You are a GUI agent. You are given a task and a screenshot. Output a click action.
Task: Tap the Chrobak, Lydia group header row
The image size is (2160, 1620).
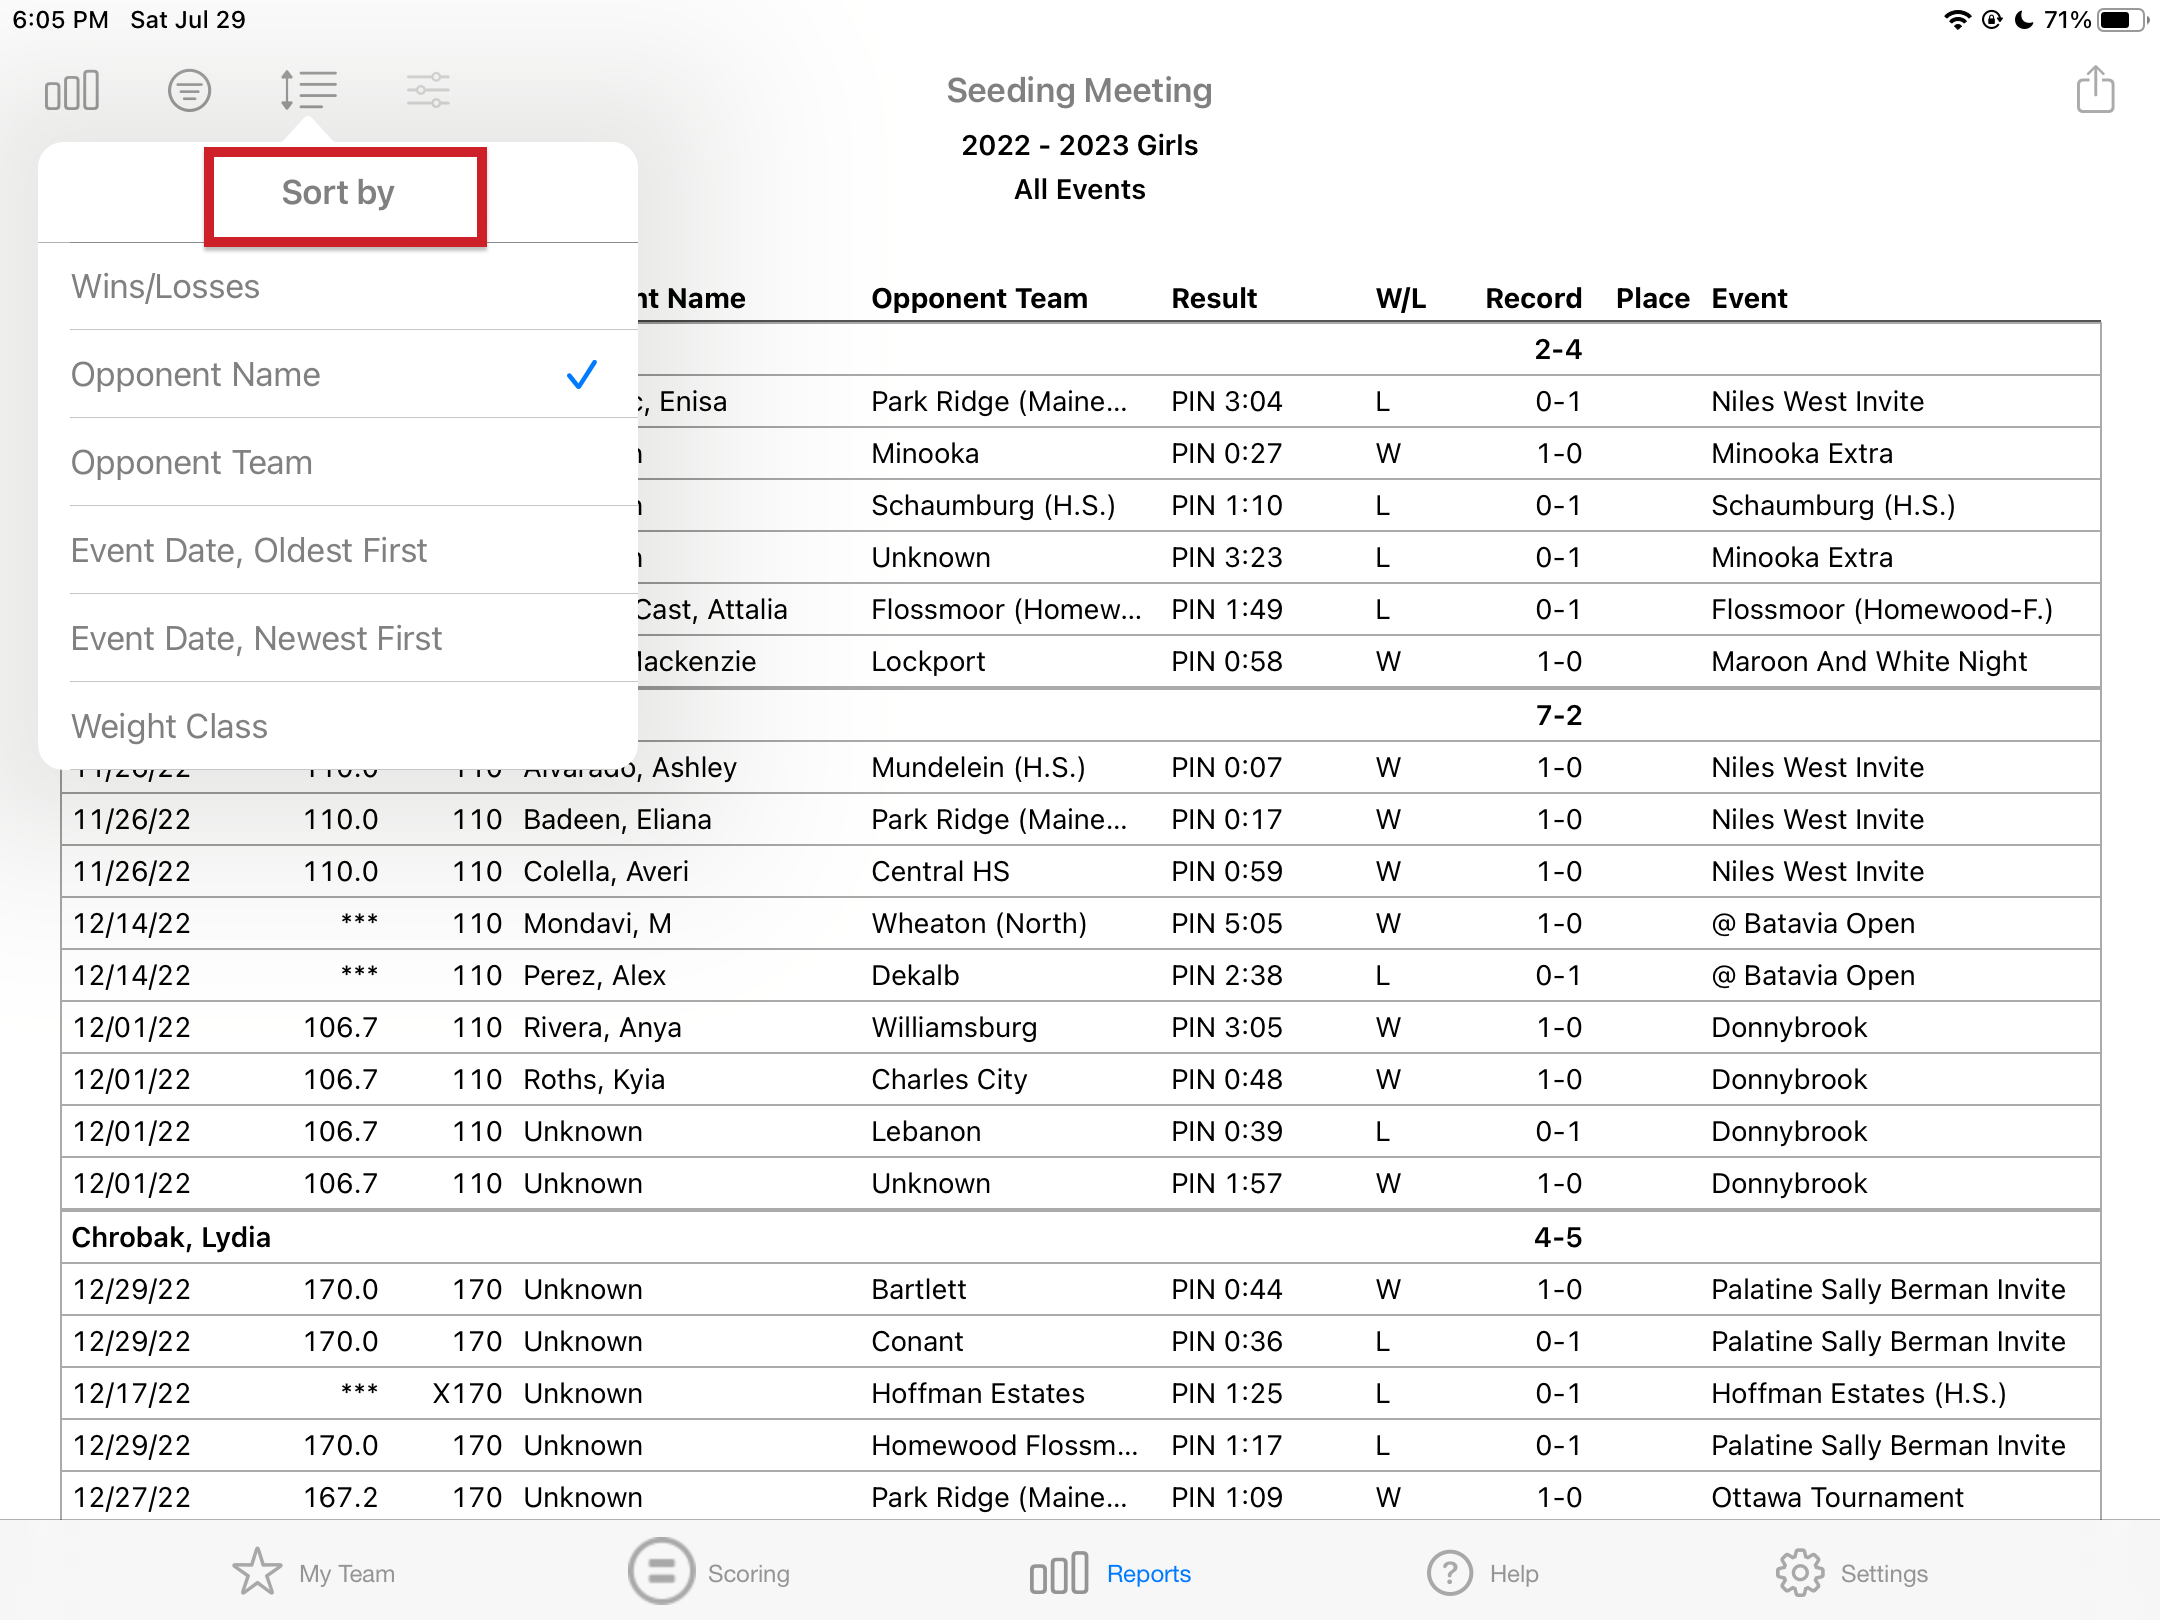pos(1081,1237)
